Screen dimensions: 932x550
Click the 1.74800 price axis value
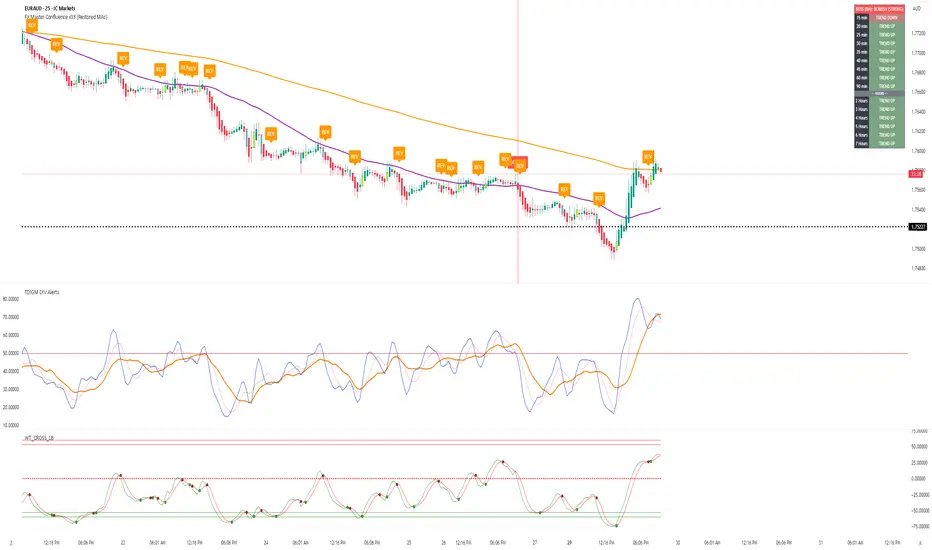click(918, 268)
